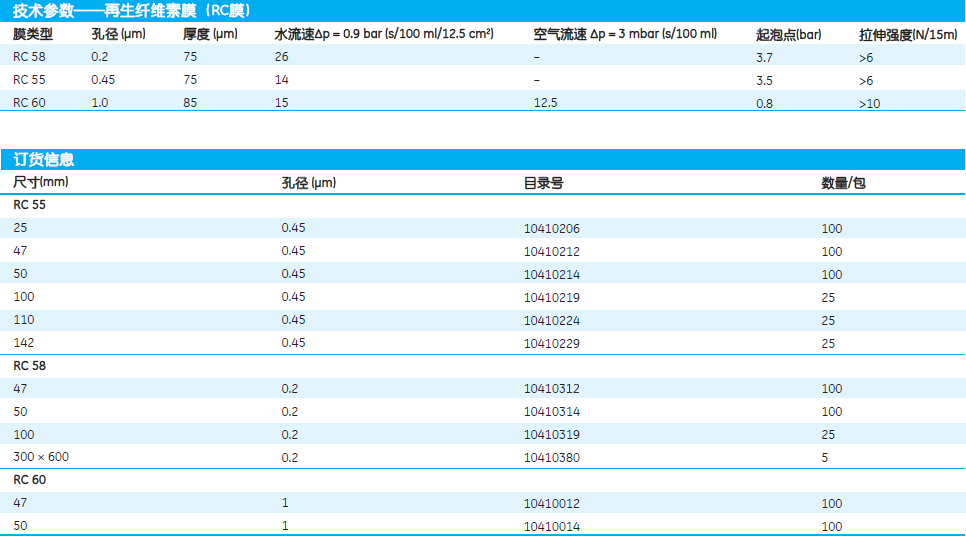Click RC 58 in the technical parameters table

coord(29,57)
